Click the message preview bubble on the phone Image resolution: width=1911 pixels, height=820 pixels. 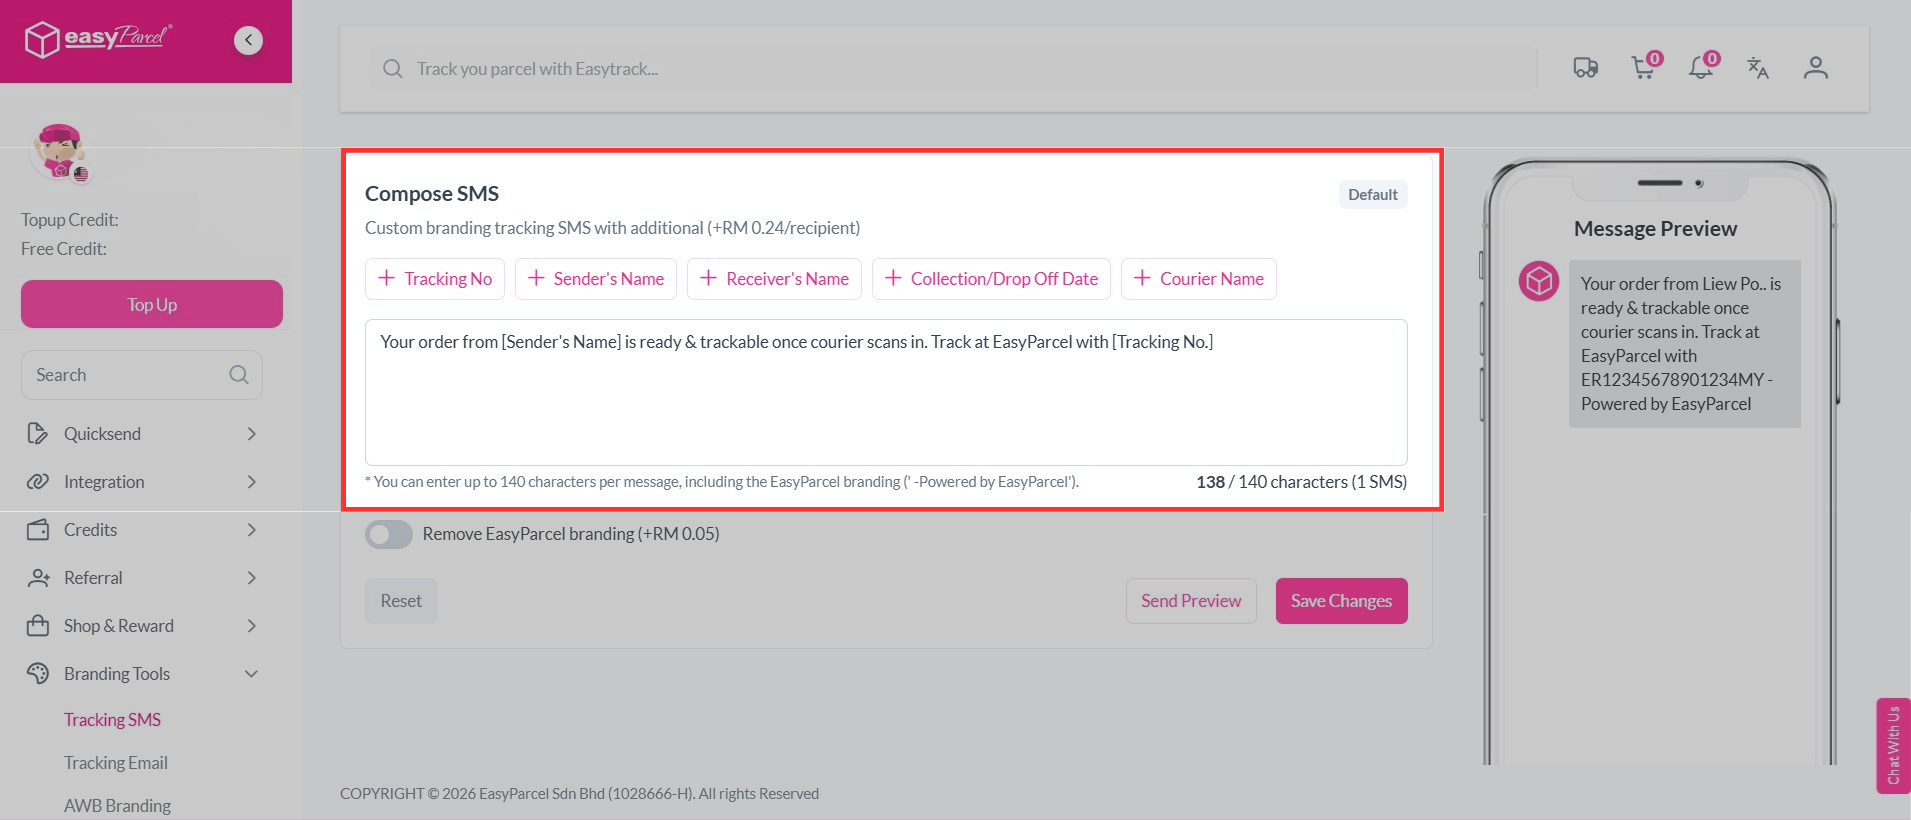pos(1685,344)
